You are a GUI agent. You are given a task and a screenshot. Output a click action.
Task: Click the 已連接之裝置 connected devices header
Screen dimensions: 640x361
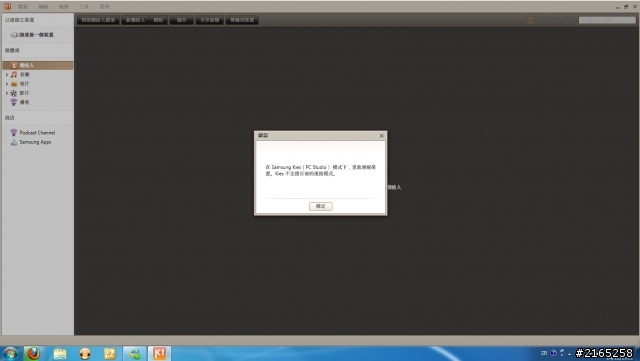(x=20, y=20)
